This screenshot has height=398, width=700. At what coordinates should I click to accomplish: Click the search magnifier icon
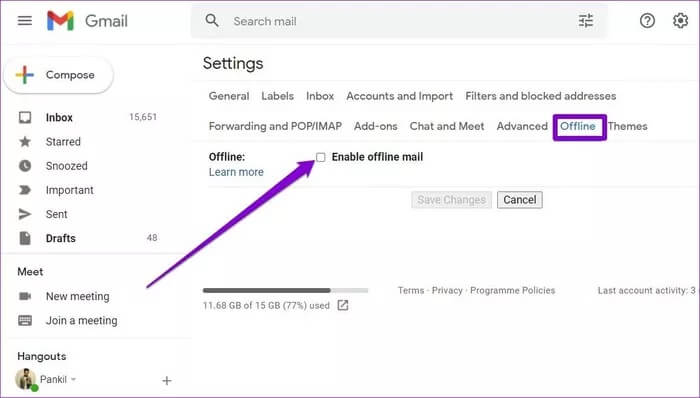pyautogui.click(x=212, y=21)
